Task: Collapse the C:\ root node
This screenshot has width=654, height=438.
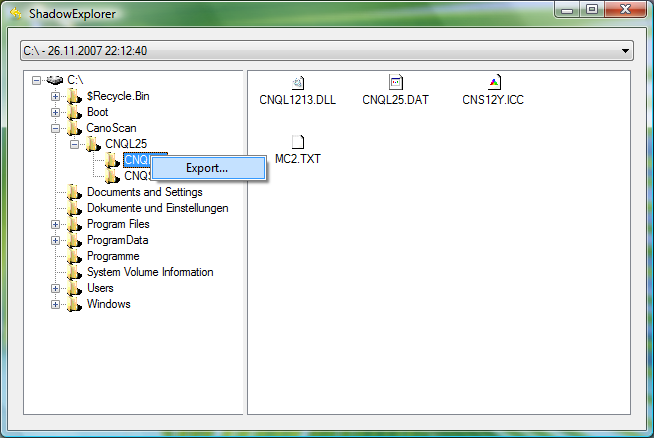Action: 36,80
